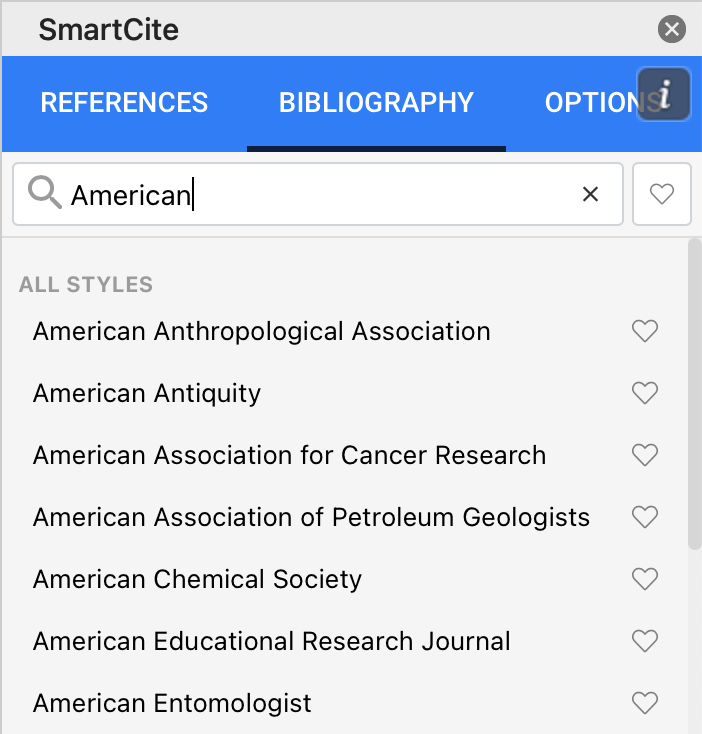This screenshot has height=734, width=702.
Task: Click the magnifying glass search icon
Action: tap(44, 192)
